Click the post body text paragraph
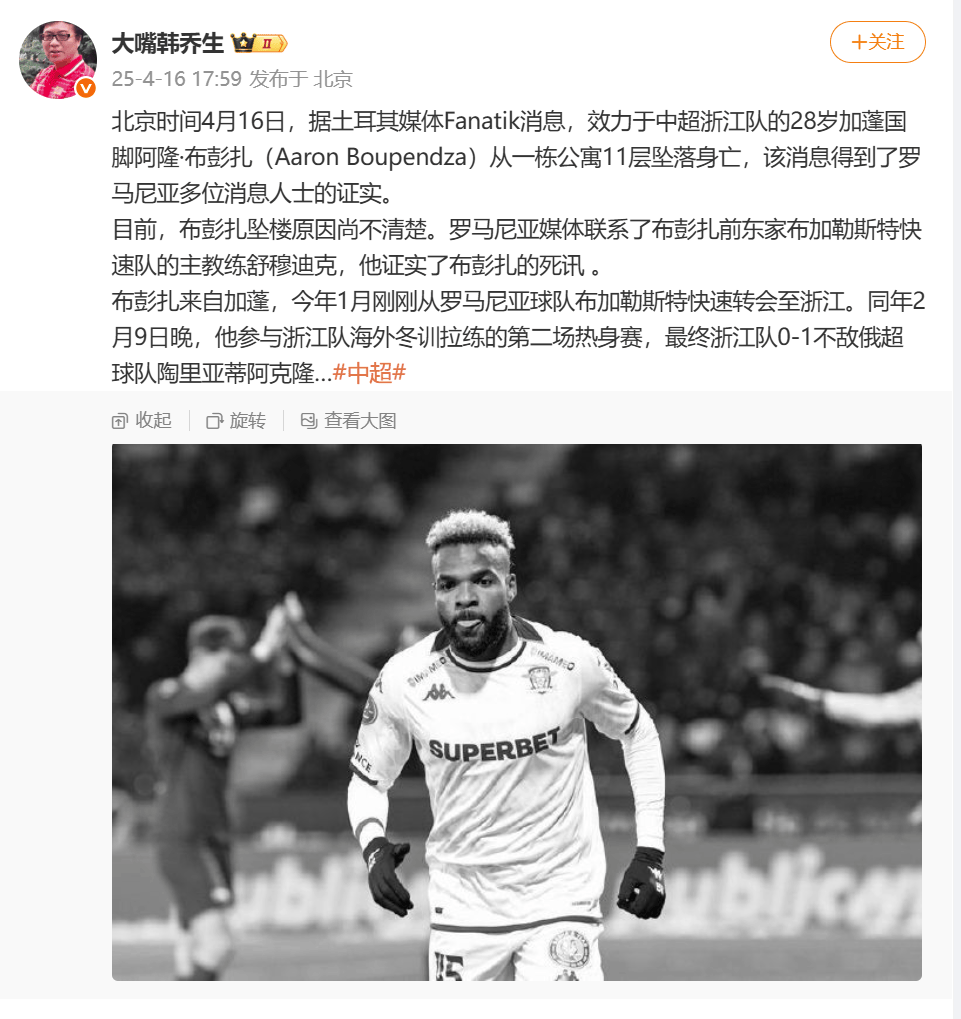This screenshot has height=1019, width=961. click(518, 247)
